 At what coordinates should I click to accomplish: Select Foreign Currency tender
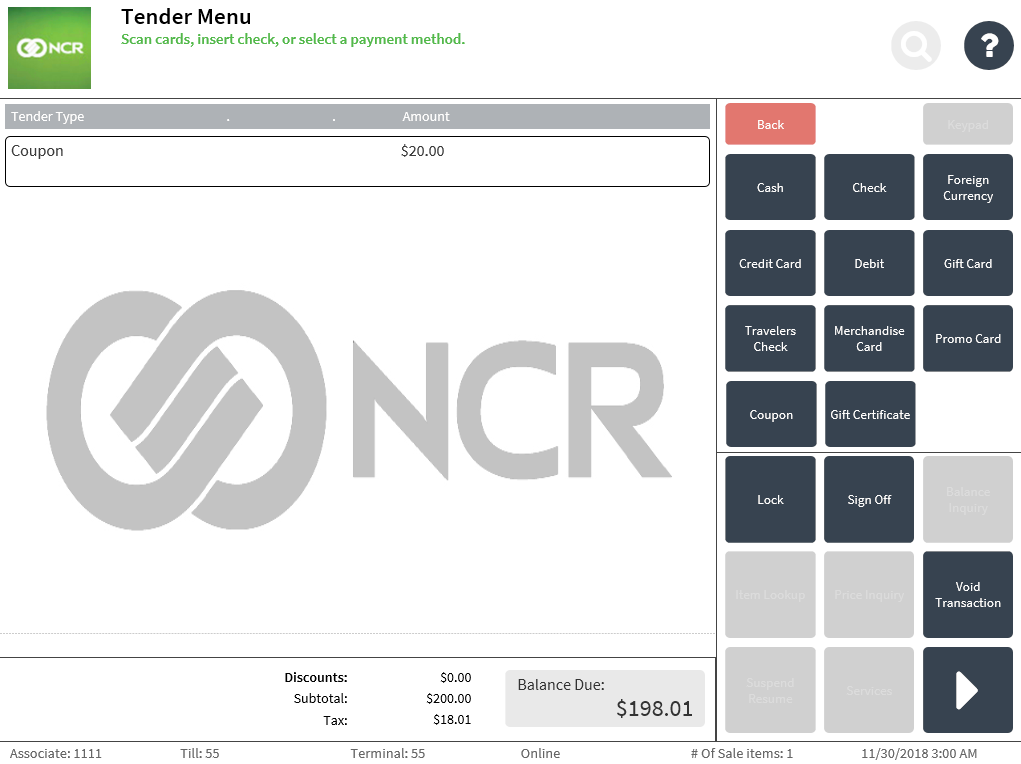click(968, 187)
